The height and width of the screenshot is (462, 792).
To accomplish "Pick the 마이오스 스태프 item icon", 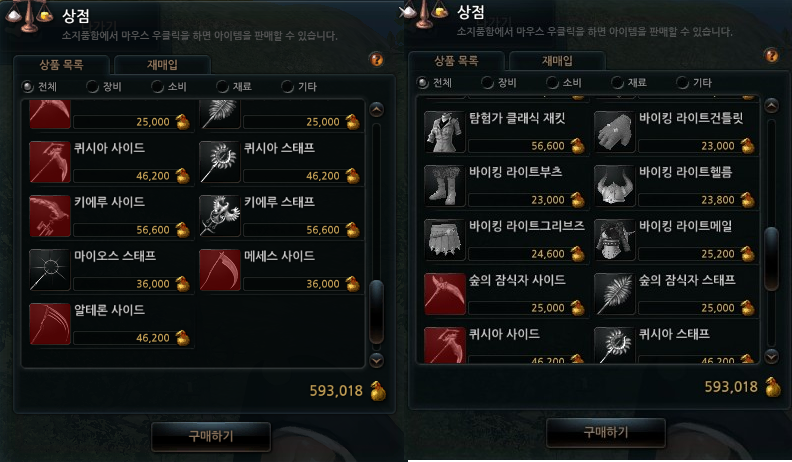I will [50, 270].
